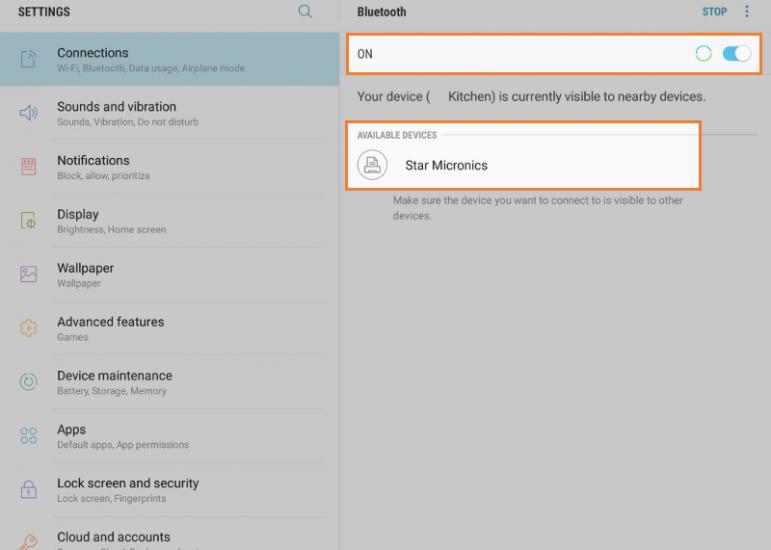This screenshot has width=771, height=550.
Task: Tap the Connections icon in sidebar
Action: 29,60
